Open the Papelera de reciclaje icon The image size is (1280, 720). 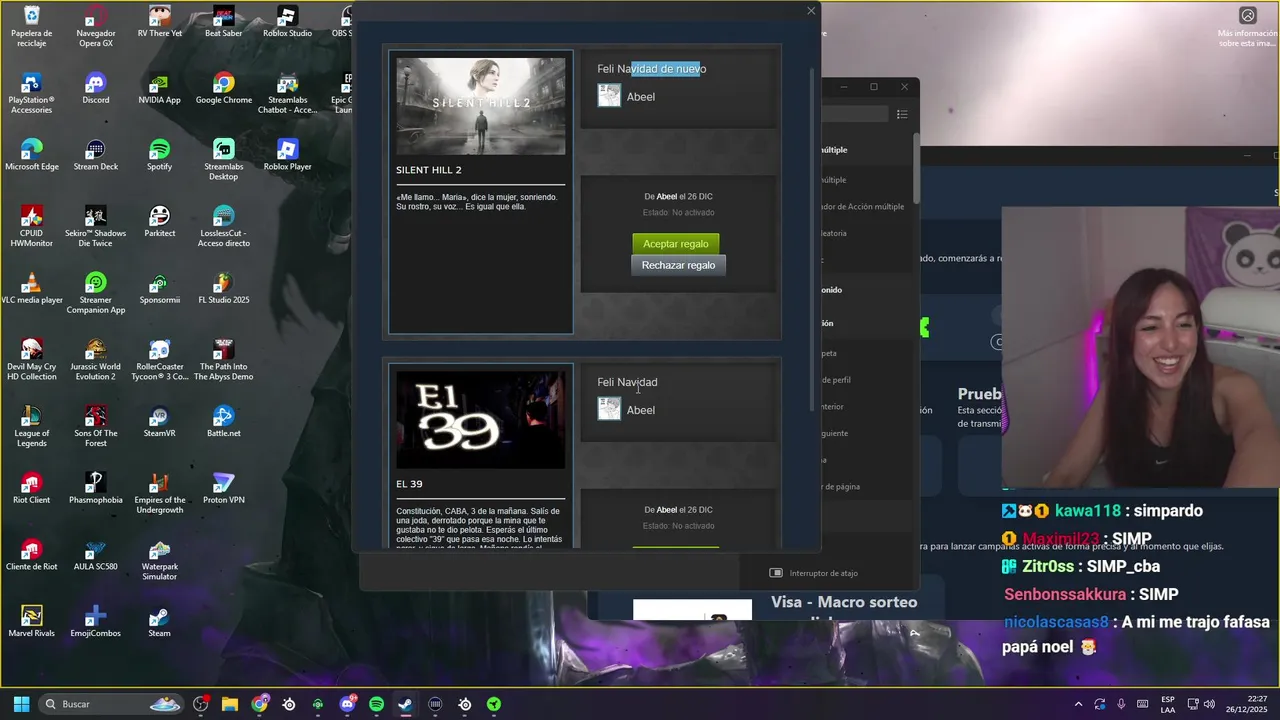point(31,27)
